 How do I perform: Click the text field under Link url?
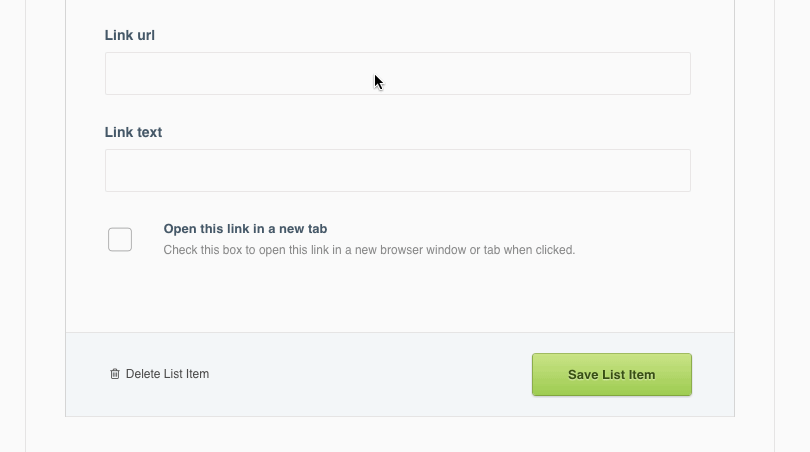point(397,74)
